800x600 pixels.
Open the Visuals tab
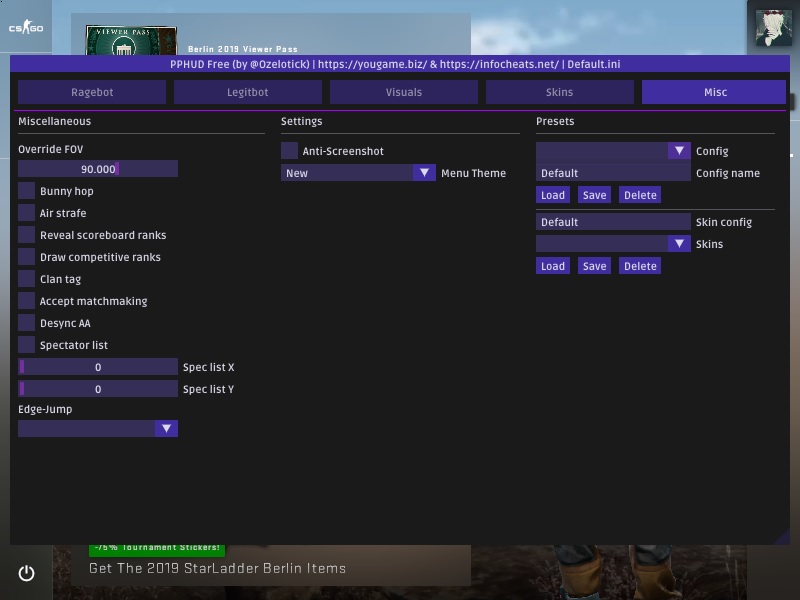click(x=404, y=92)
